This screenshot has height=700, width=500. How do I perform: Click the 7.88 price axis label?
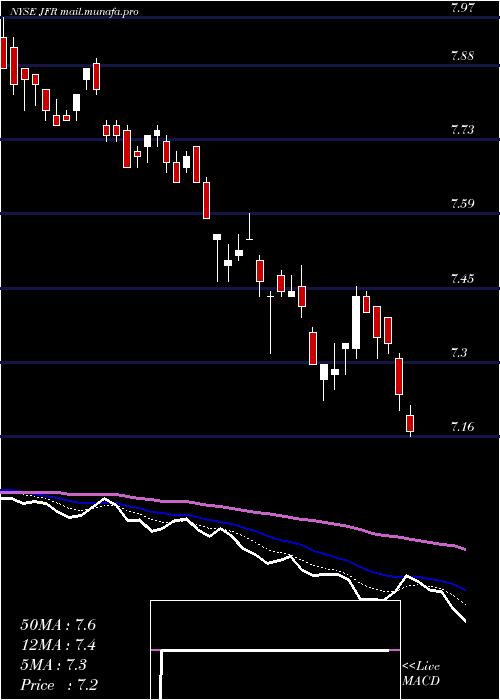(462, 56)
